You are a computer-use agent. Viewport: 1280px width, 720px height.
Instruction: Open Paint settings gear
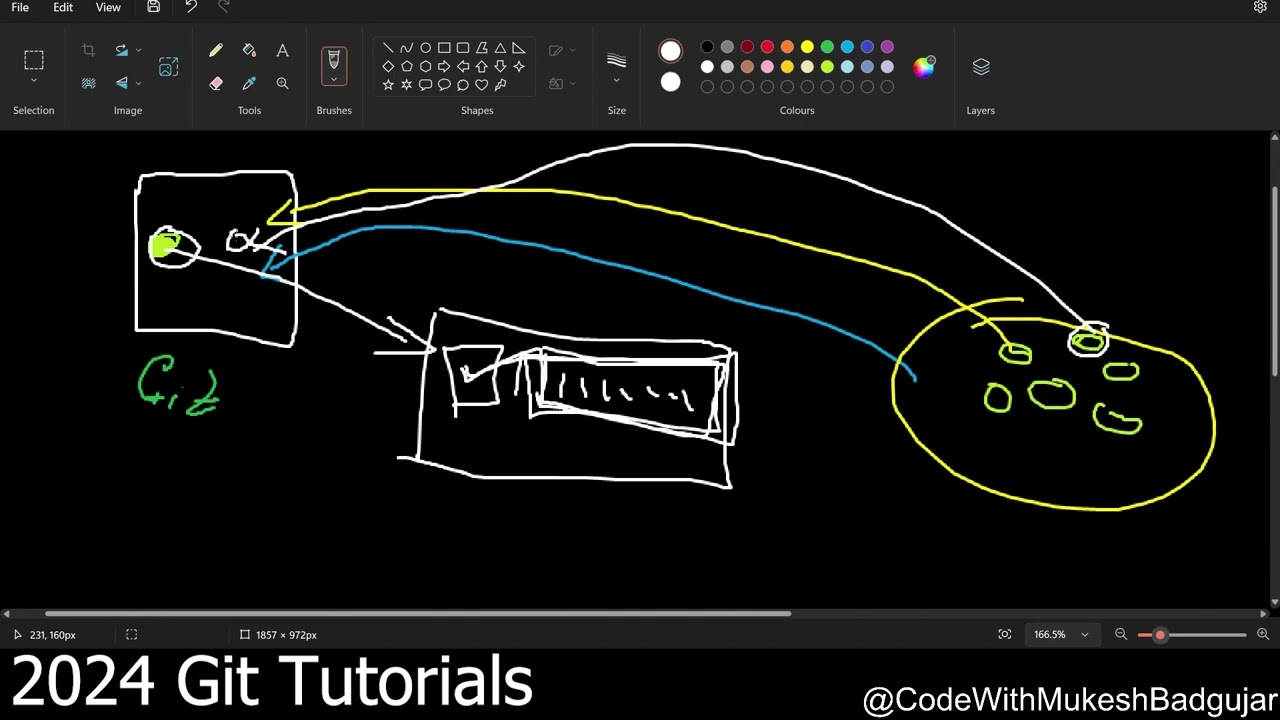click(1260, 7)
